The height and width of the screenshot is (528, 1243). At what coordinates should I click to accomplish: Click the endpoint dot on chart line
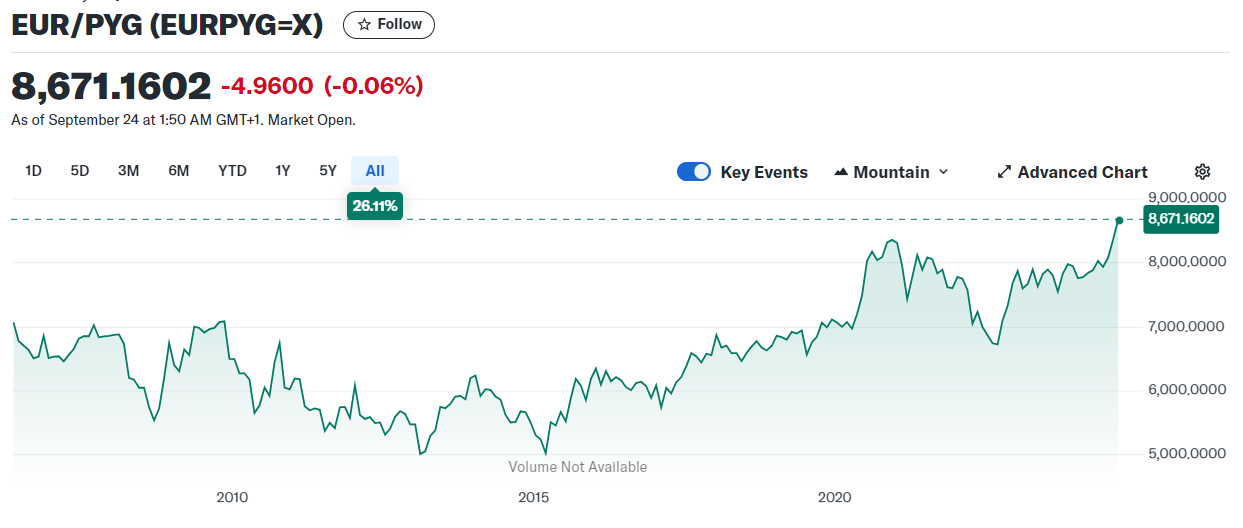pyautogui.click(x=1119, y=220)
